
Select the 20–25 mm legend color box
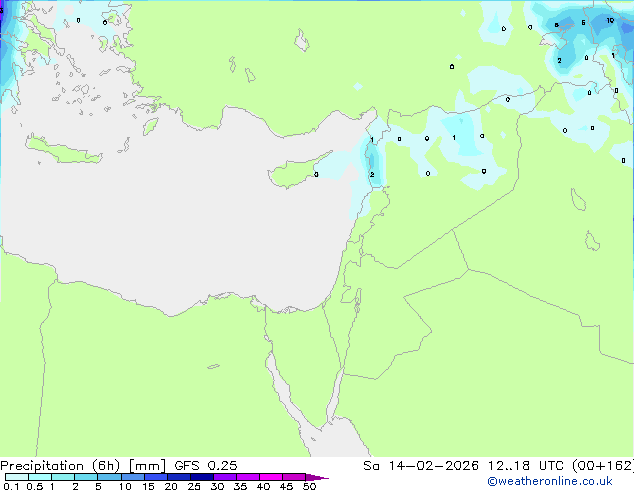(x=179, y=477)
